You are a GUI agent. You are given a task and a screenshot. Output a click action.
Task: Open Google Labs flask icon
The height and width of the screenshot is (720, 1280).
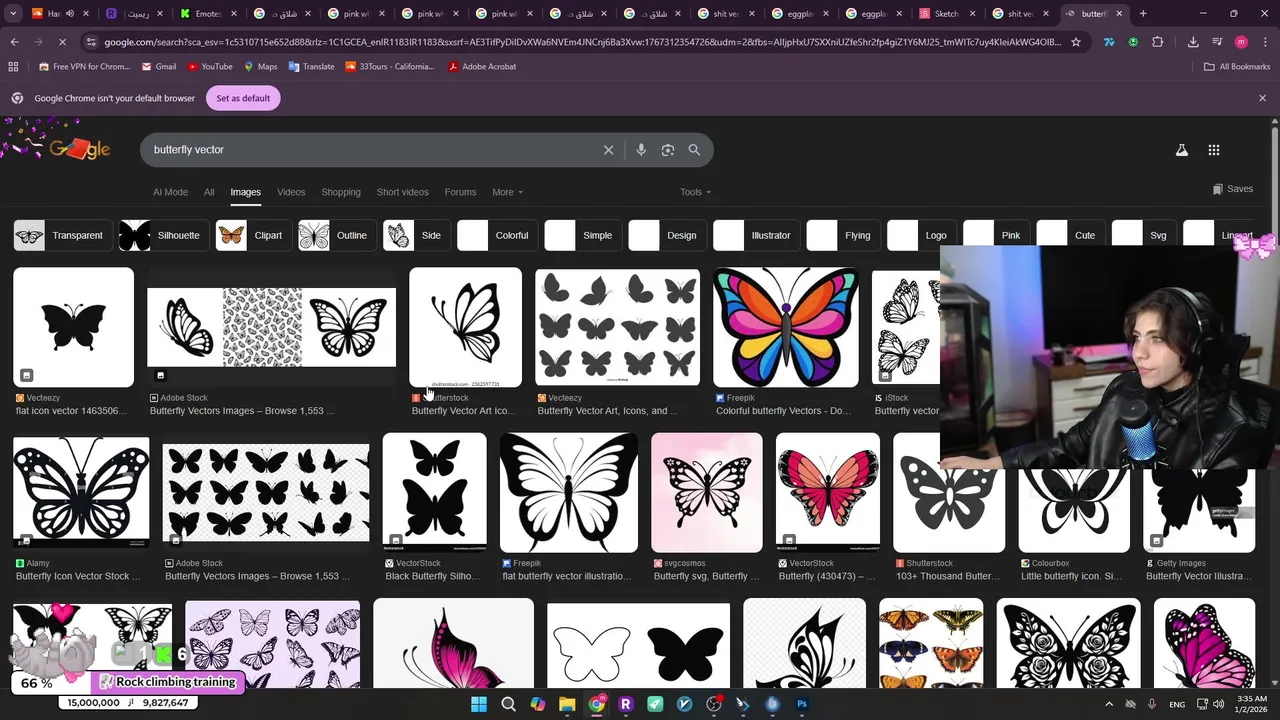(x=1181, y=150)
